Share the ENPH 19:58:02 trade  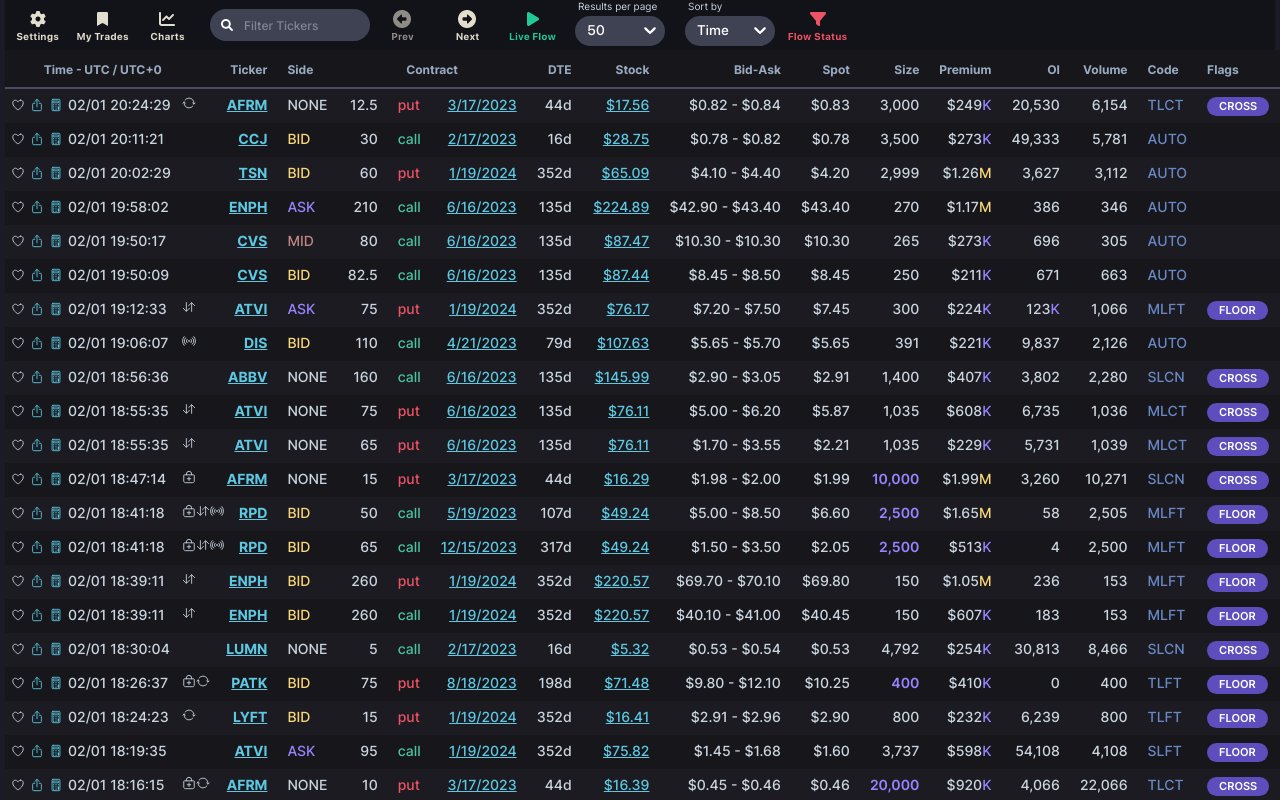tap(37, 207)
